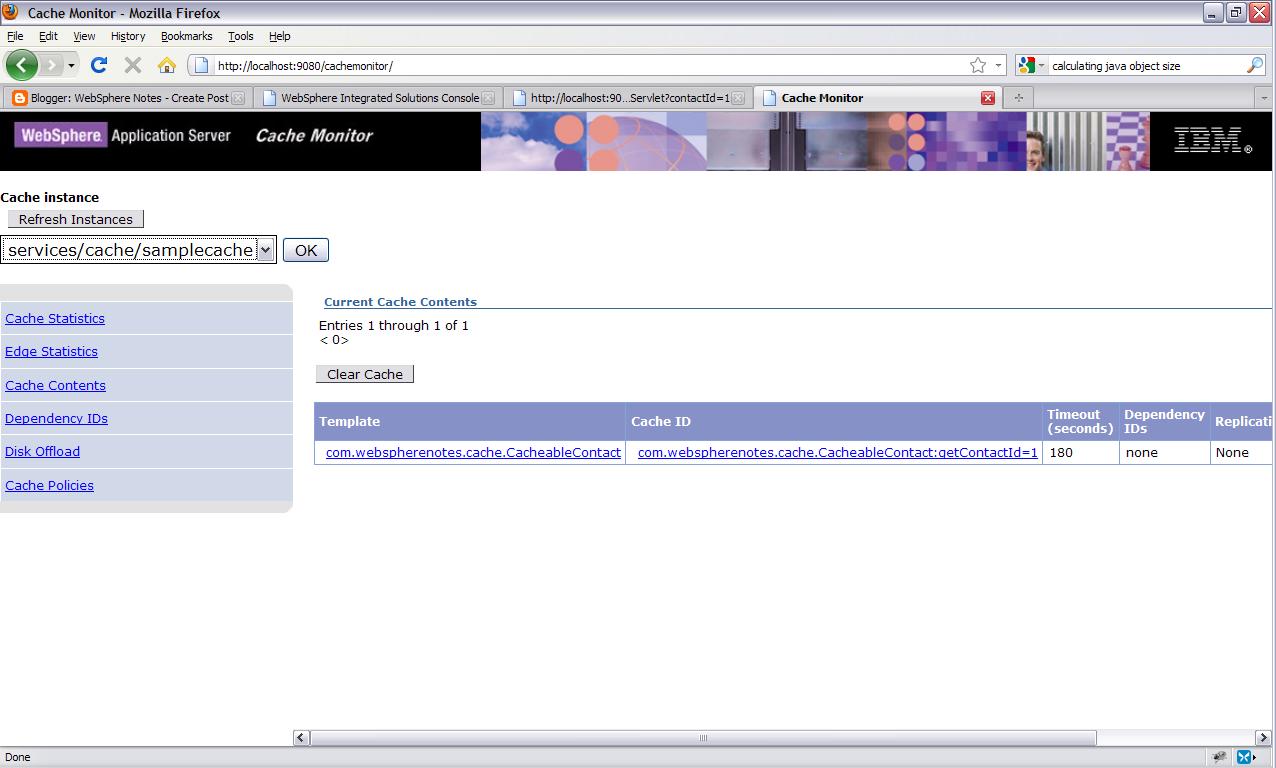The width and height of the screenshot is (1276, 768).
Task: Open the Bookmarks menu
Action: point(187,36)
